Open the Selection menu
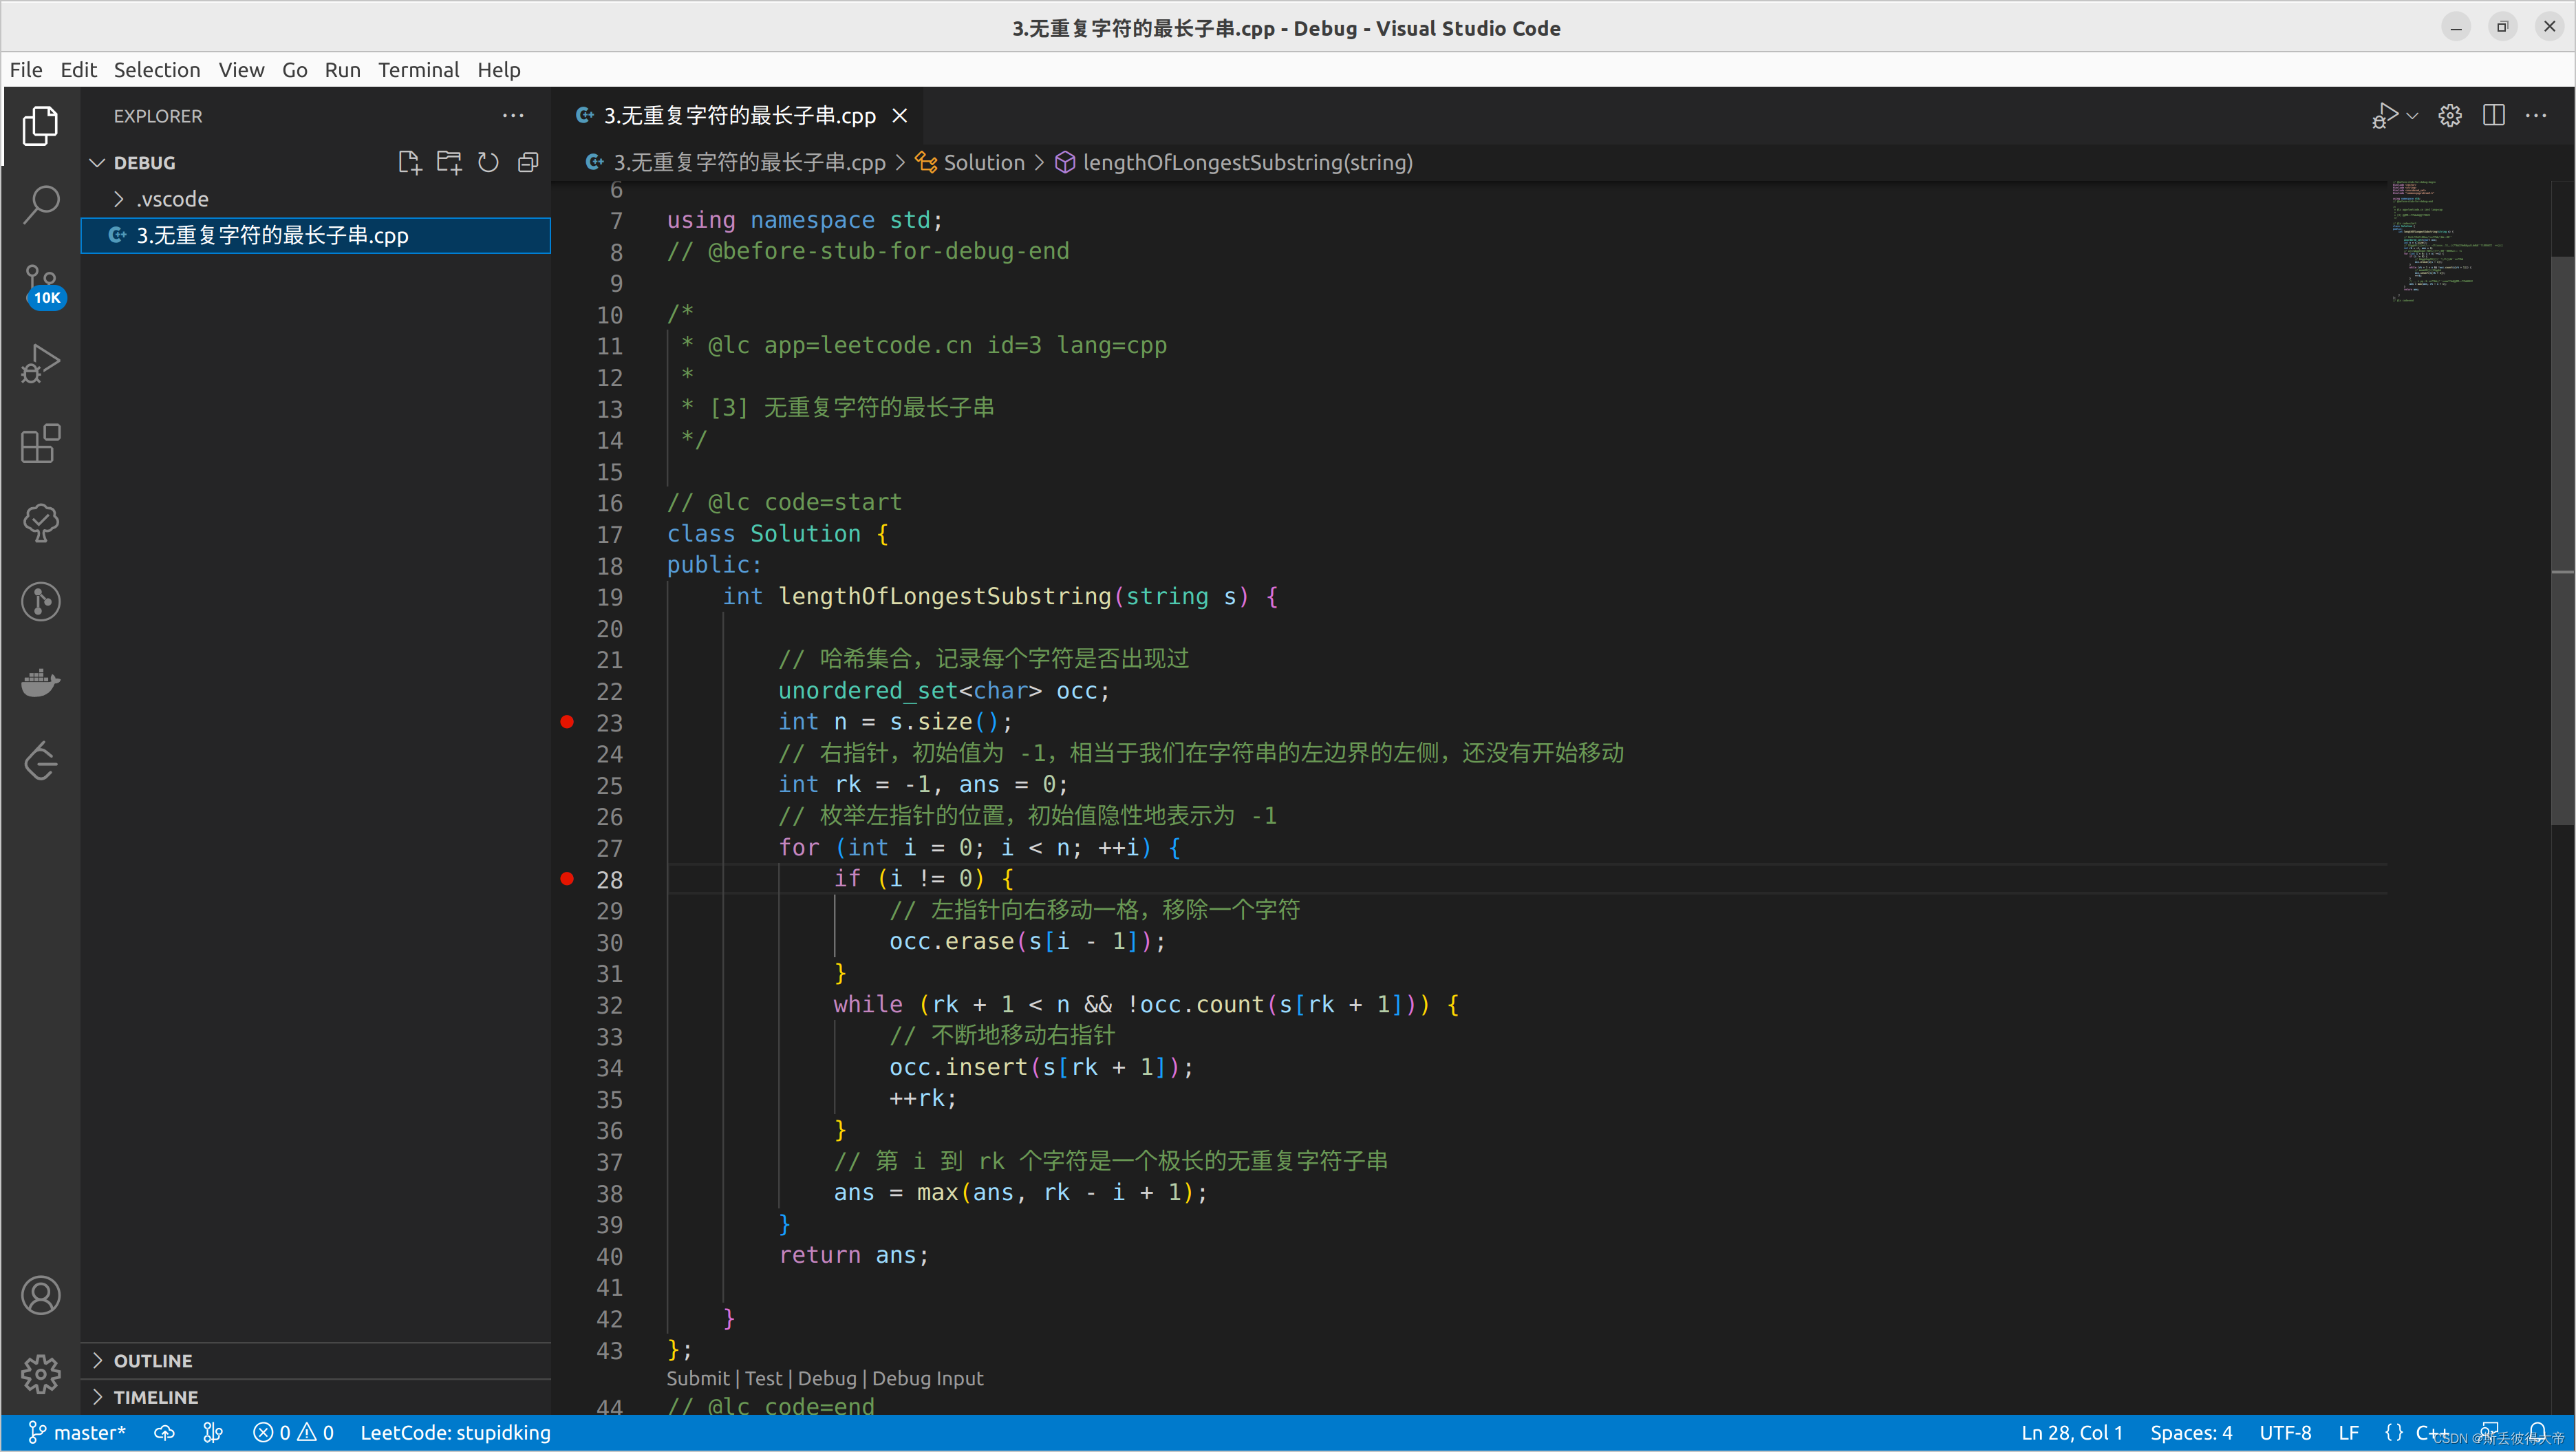Viewport: 2576px width, 1452px height. point(157,70)
